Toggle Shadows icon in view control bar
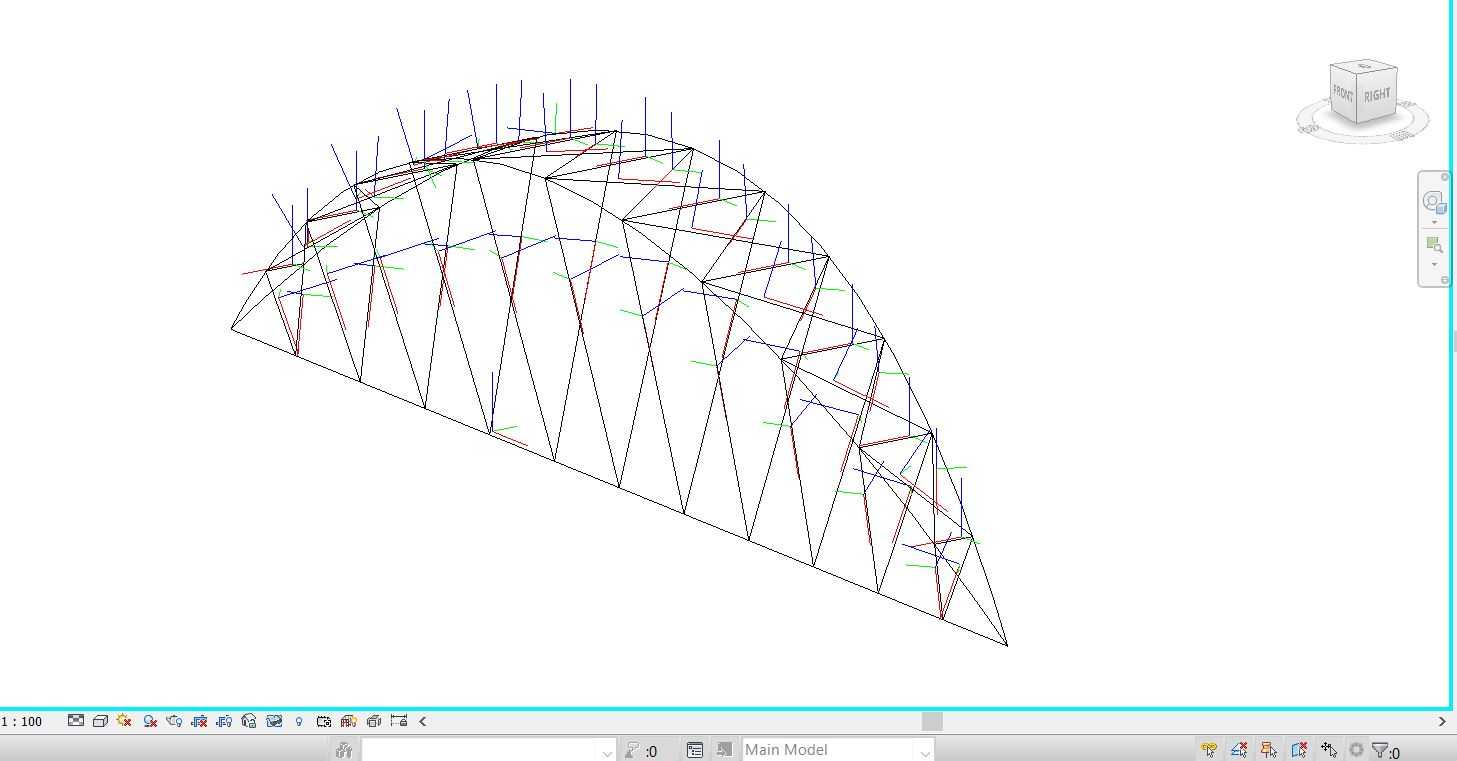 [x=149, y=720]
